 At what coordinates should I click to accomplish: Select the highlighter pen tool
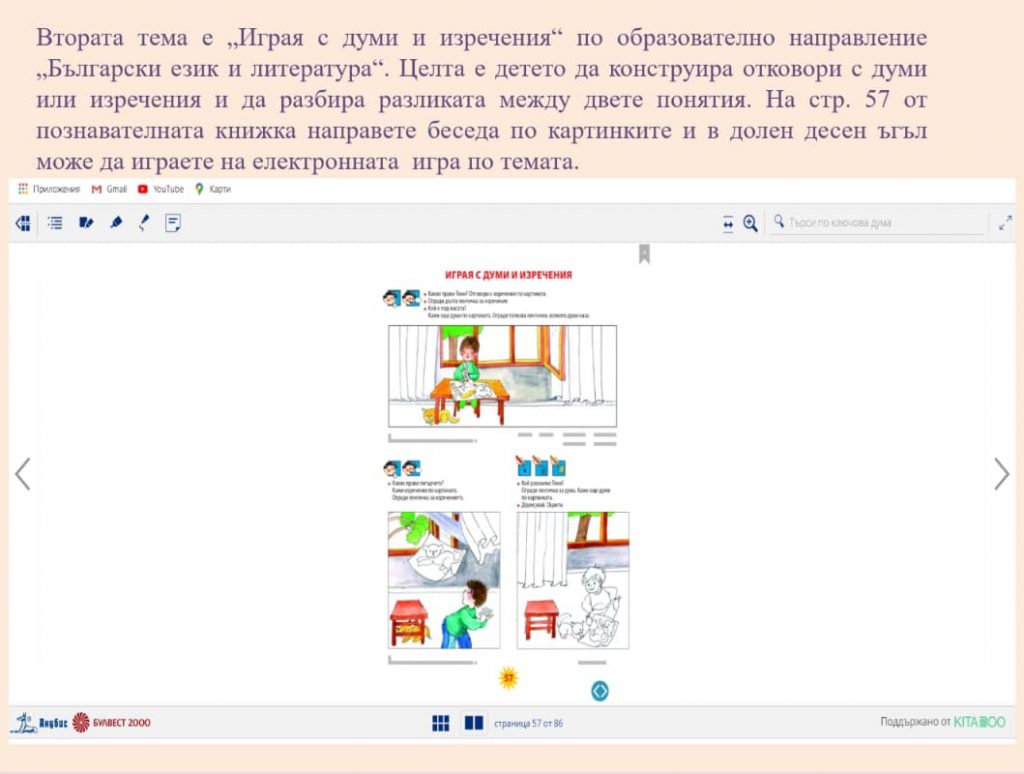[114, 223]
